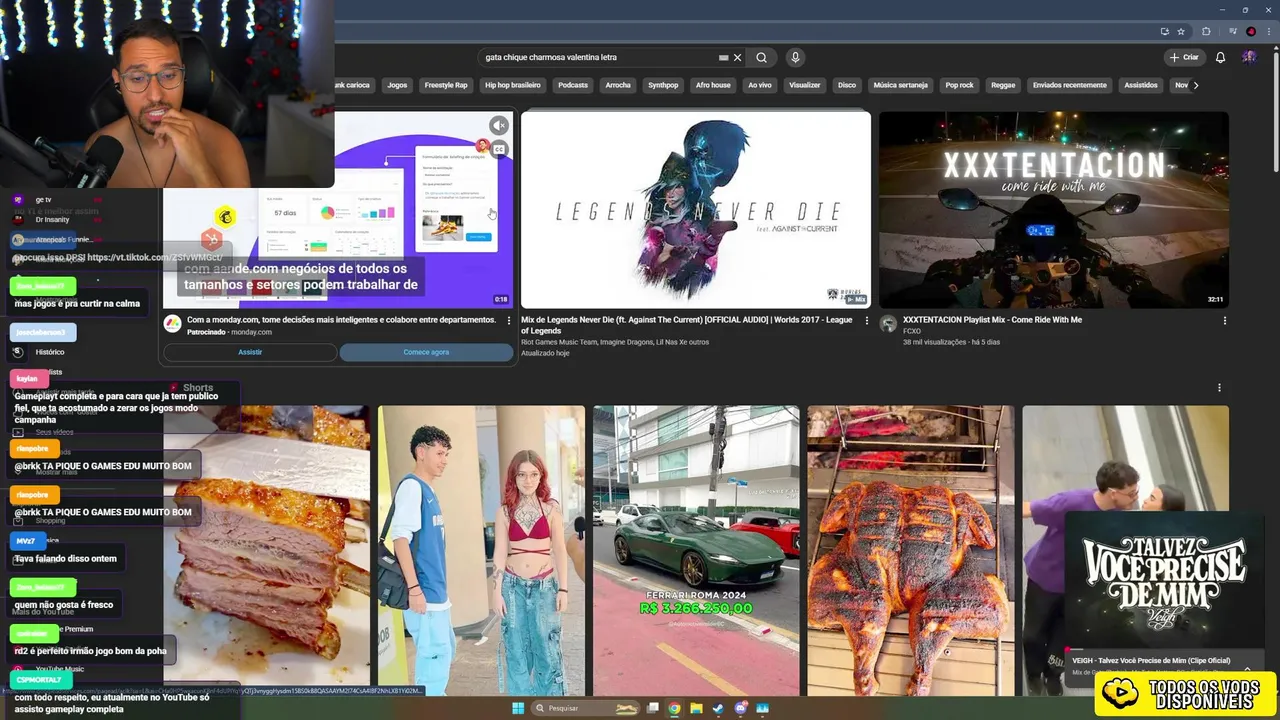Open the FCXO channel avatar
This screenshot has height=720, width=1280.
click(888, 323)
